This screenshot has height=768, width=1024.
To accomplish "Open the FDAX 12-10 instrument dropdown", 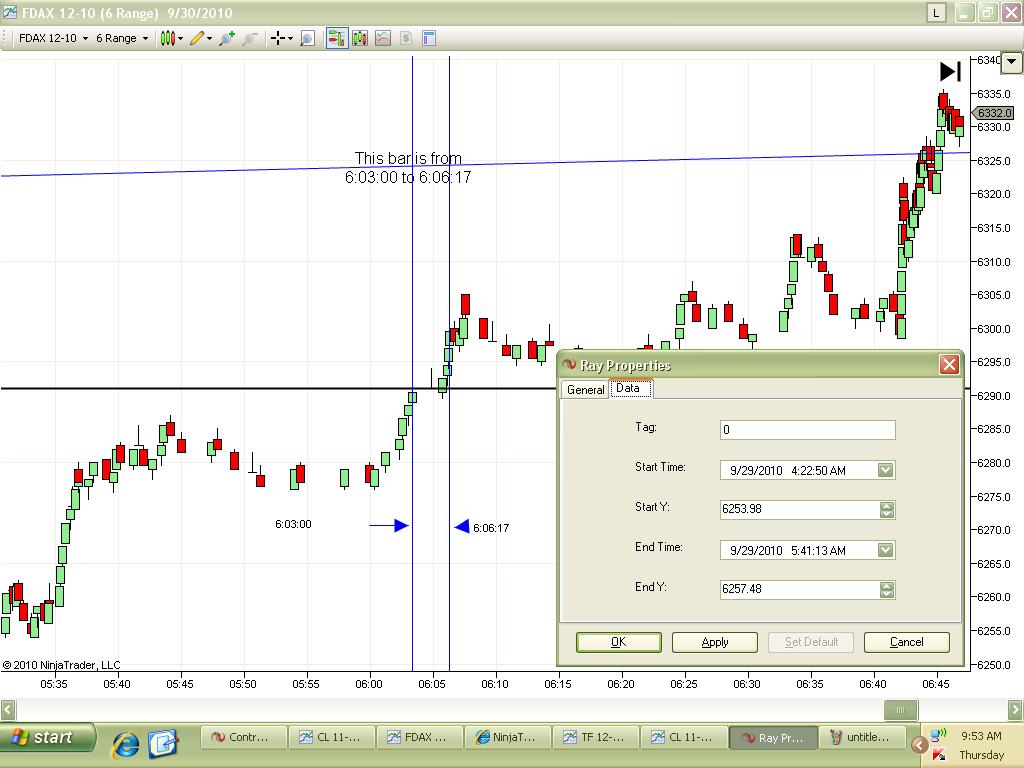I will coord(53,39).
